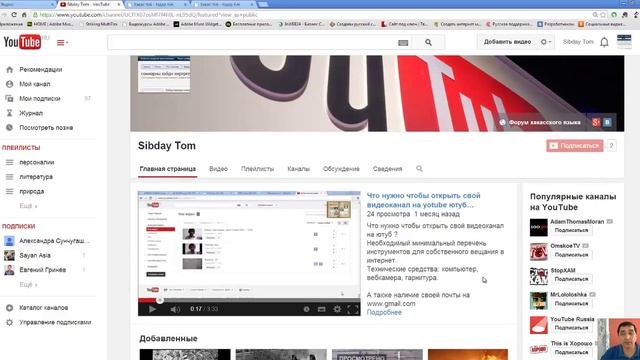Play the featured video
Image resolution: width=640 pixels, height=360 pixels.
152,309
